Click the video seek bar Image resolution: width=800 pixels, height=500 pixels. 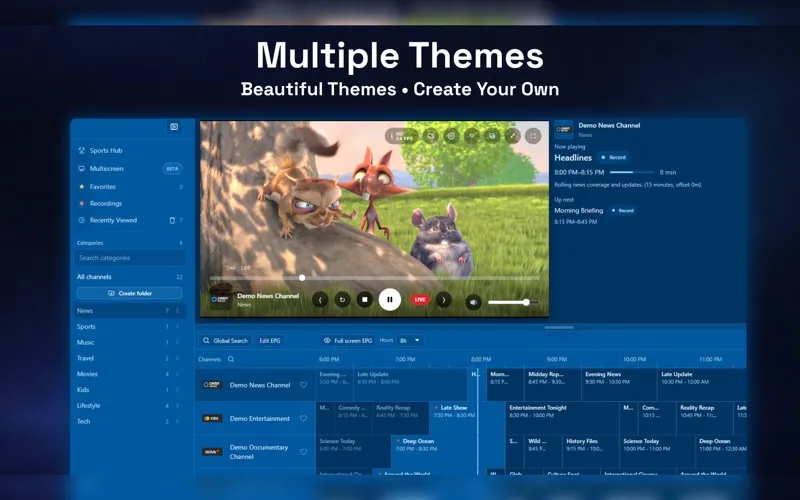373,278
